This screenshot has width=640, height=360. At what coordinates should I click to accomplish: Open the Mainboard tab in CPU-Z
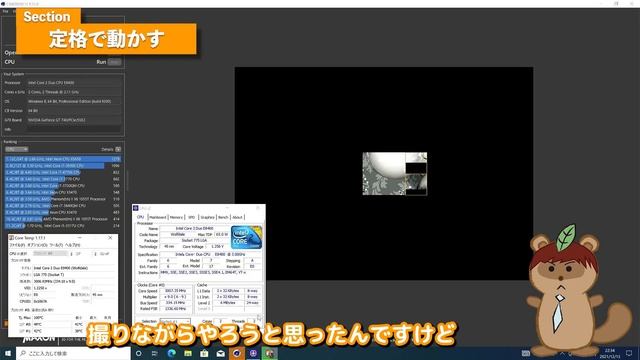tap(158, 217)
